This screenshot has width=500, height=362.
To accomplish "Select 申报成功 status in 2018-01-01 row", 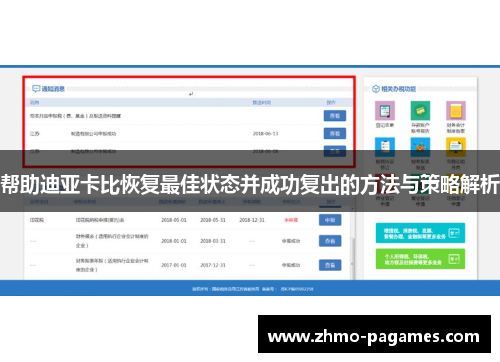I will [291, 241].
